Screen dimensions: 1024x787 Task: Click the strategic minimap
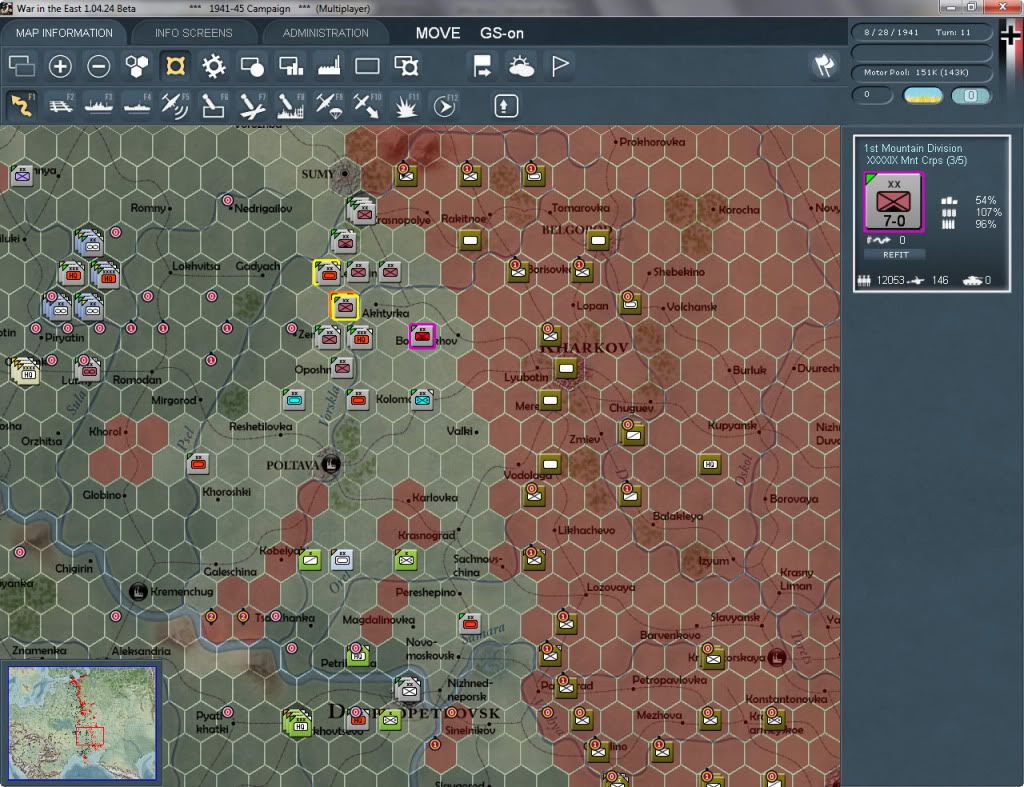[82, 723]
